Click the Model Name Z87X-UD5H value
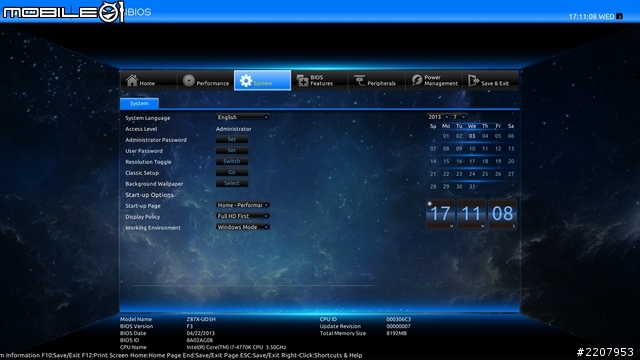This screenshot has width=640, height=360. (201, 320)
